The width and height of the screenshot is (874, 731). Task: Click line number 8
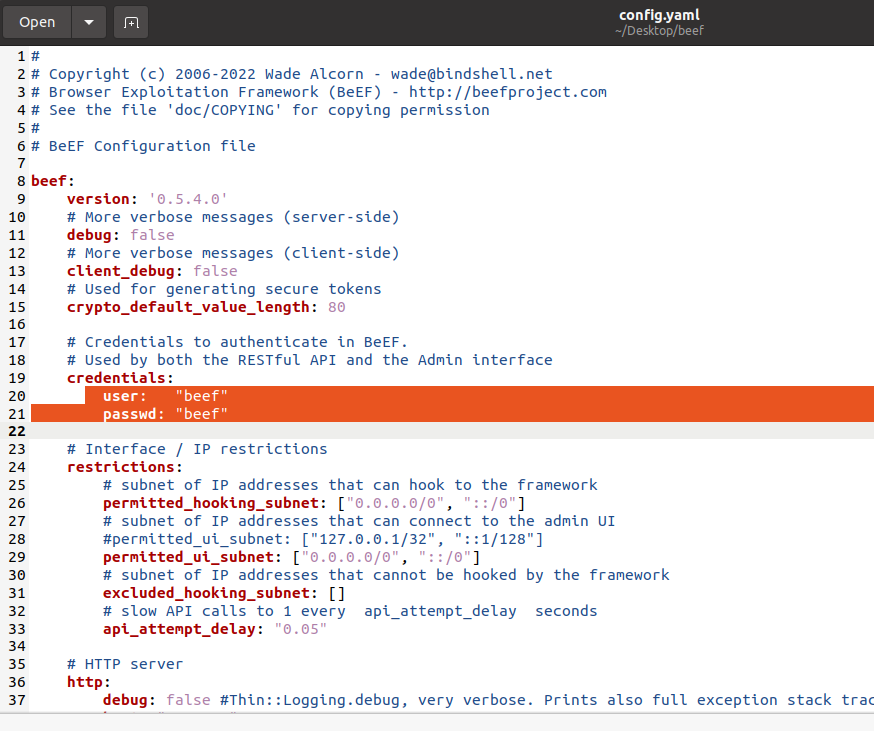21,181
